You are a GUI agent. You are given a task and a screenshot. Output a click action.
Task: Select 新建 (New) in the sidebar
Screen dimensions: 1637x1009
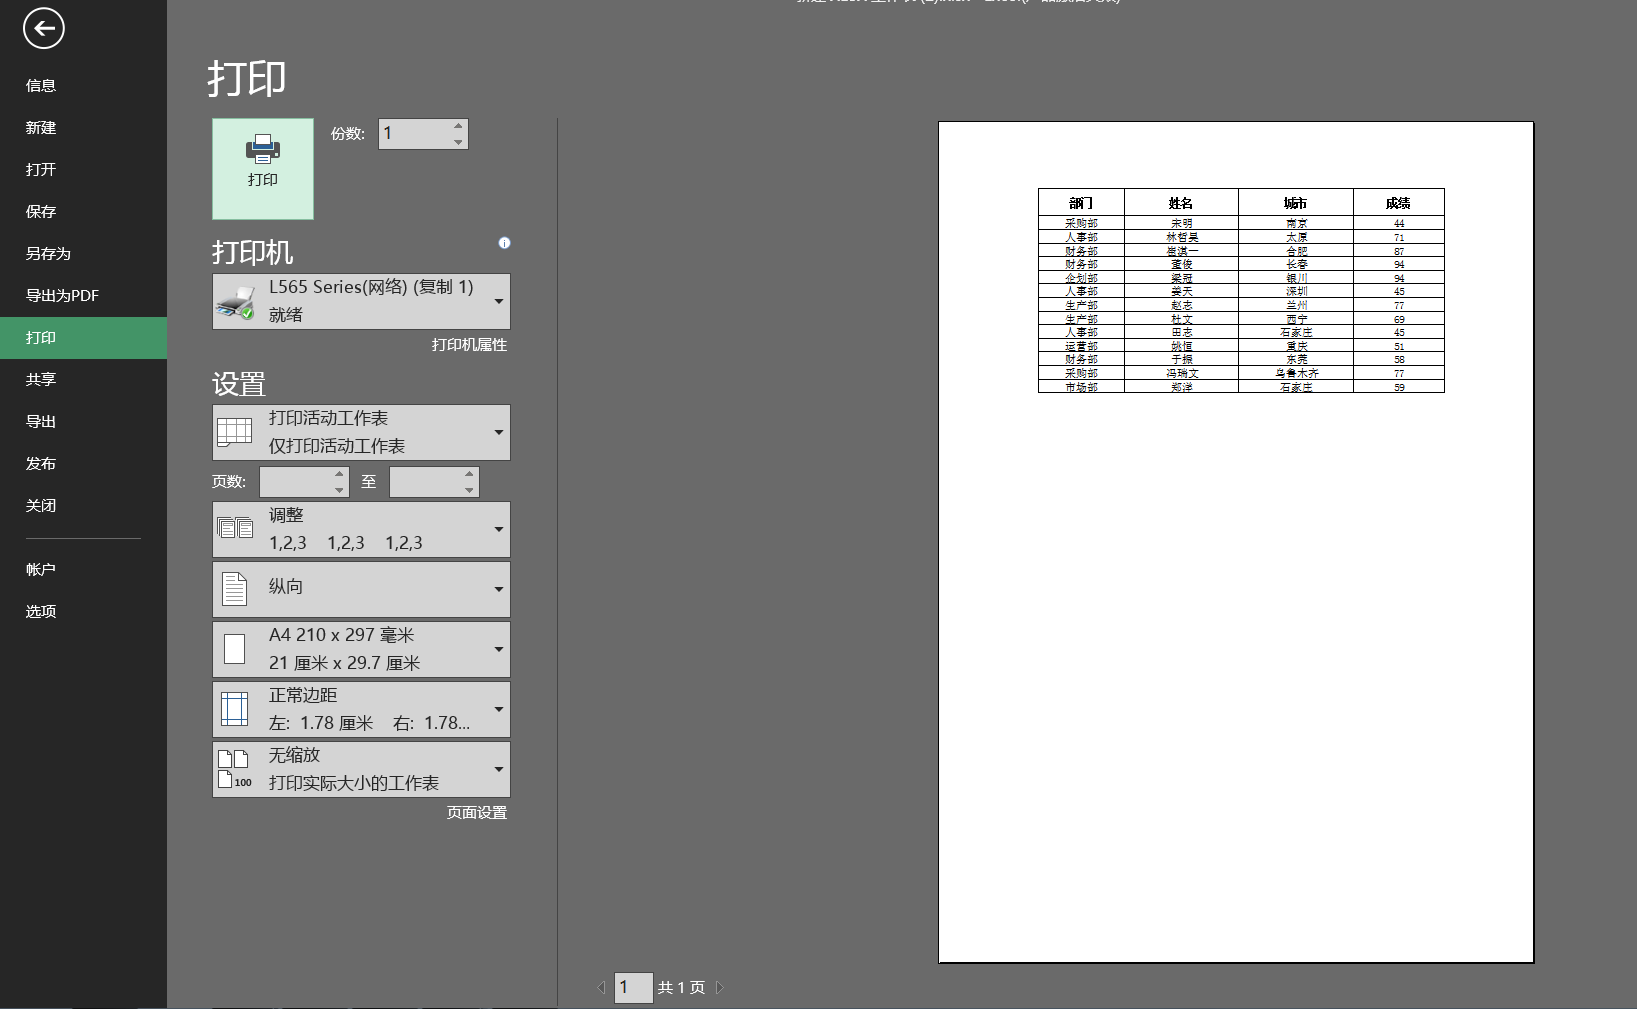(83, 128)
